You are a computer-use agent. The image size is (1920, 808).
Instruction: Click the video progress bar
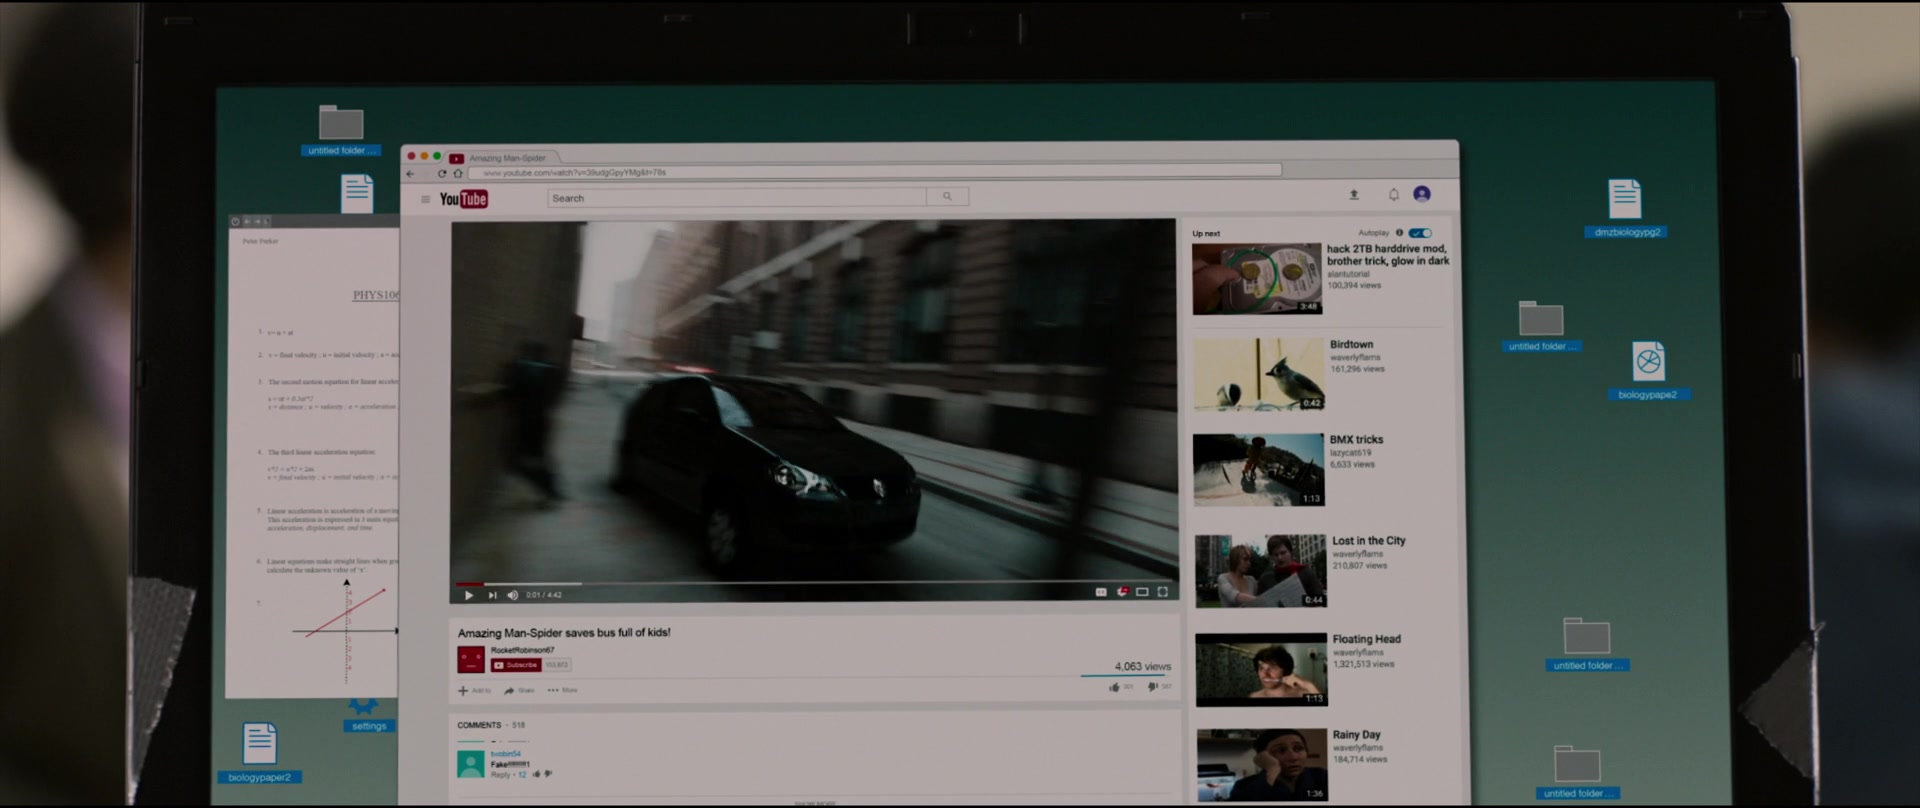(812, 582)
